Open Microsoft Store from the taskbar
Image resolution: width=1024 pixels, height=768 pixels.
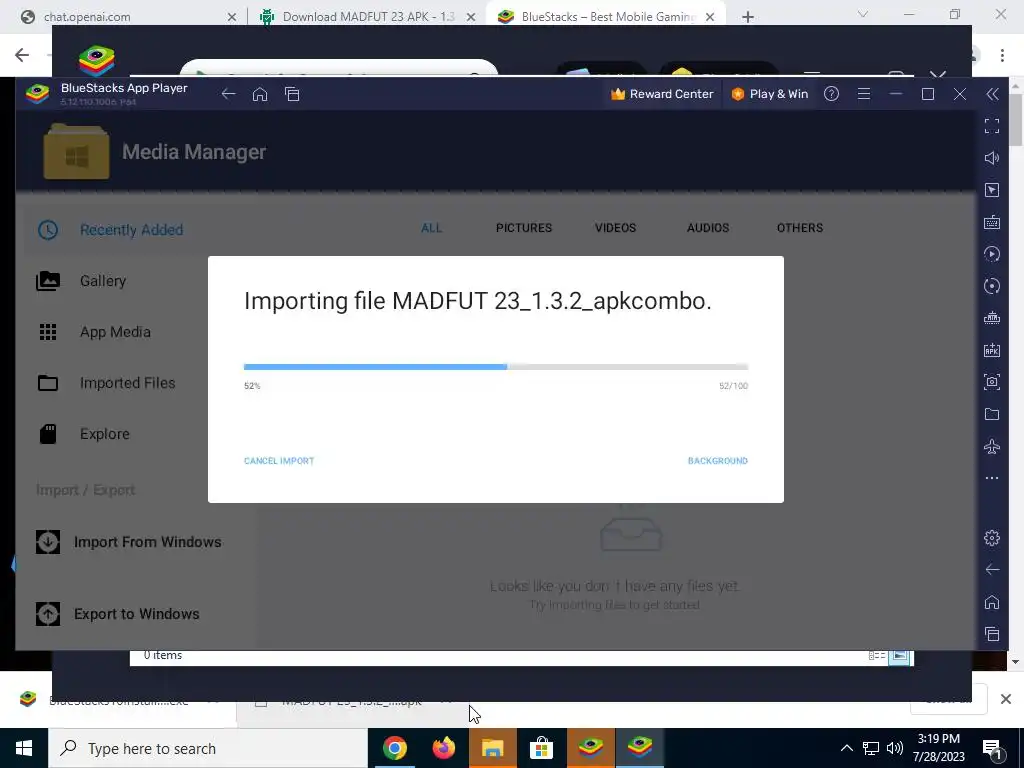(541, 748)
